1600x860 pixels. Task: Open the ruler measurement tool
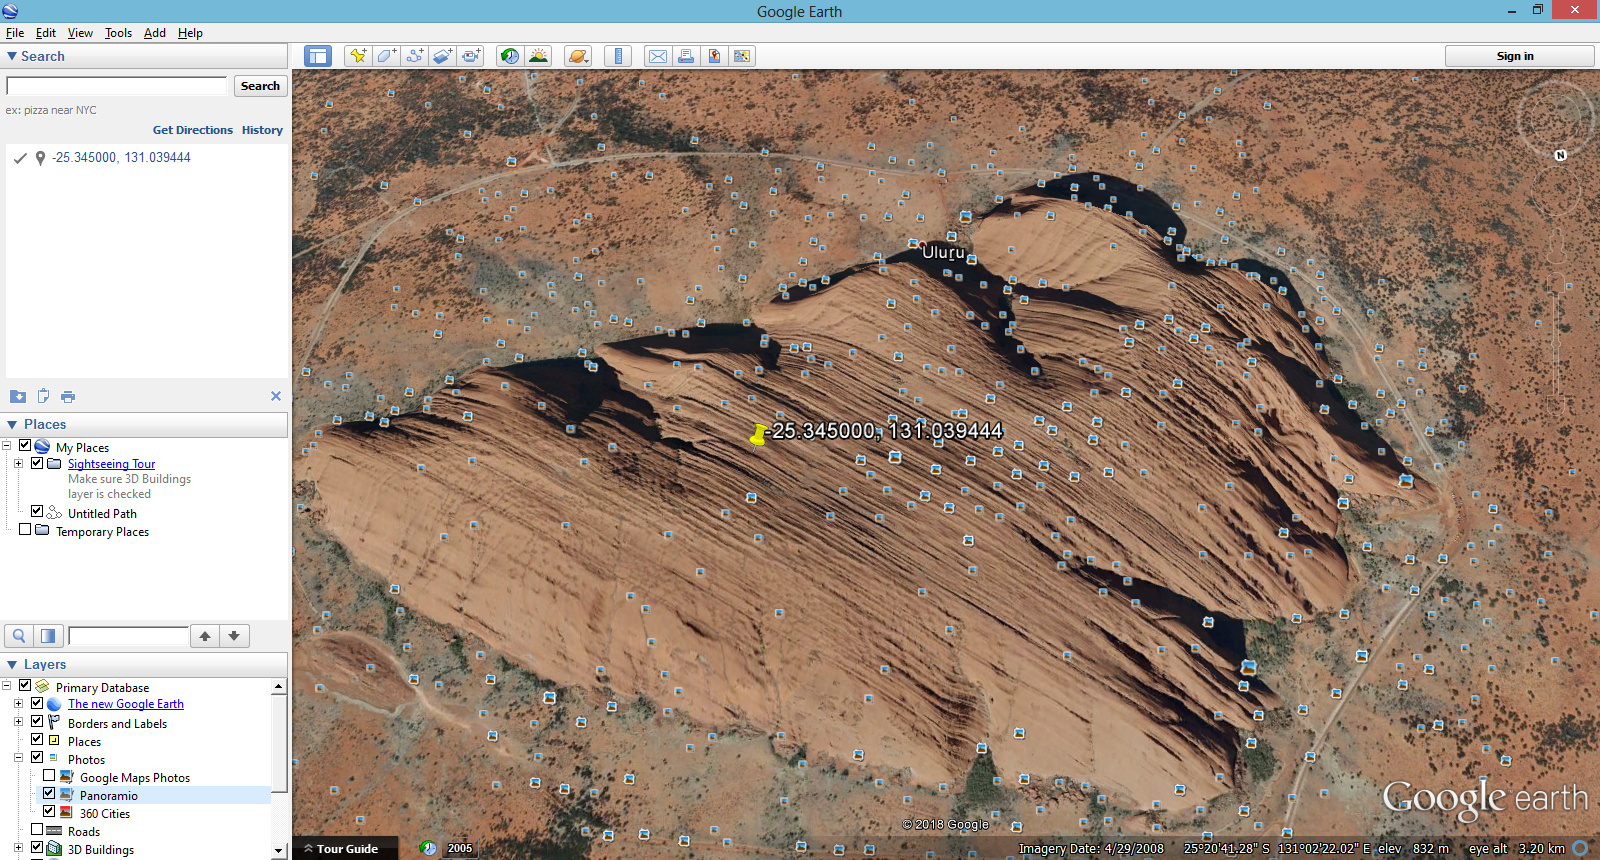pyautogui.click(x=618, y=56)
